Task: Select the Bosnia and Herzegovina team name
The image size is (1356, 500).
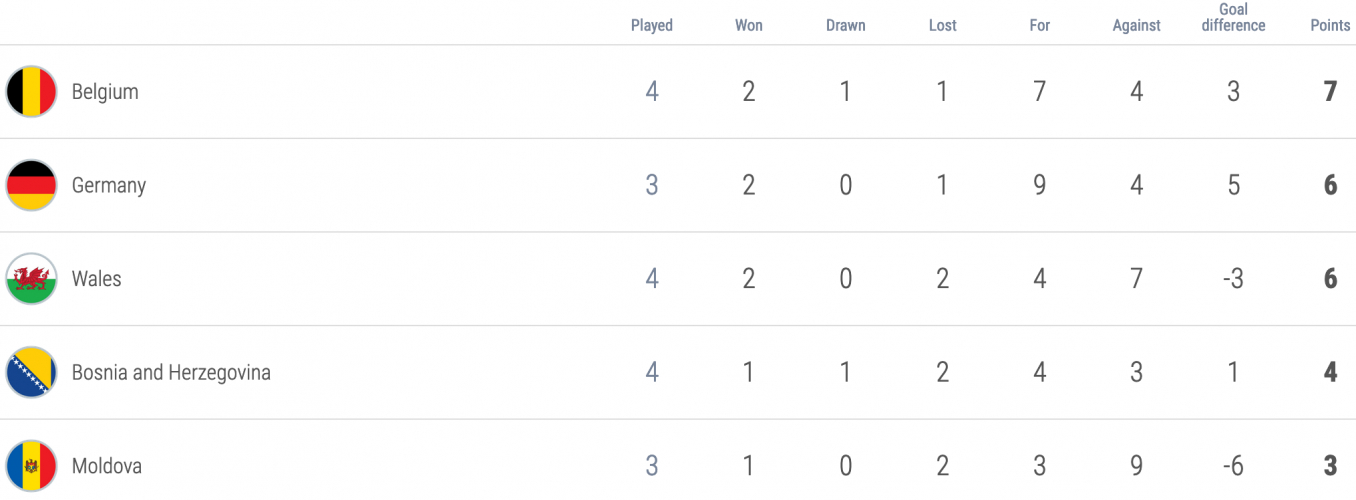Action: [x=171, y=373]
